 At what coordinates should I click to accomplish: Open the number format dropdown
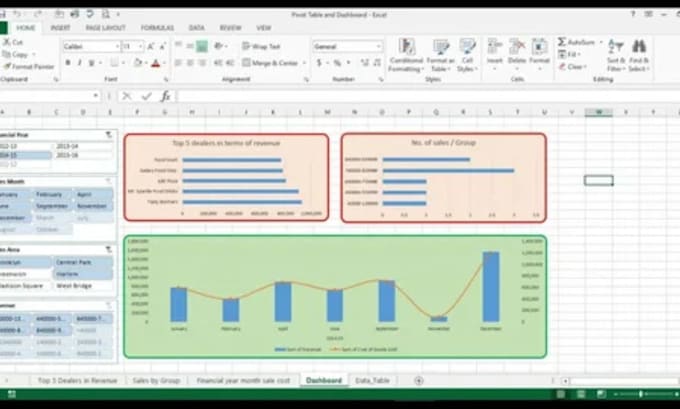(x=379, y=46)
